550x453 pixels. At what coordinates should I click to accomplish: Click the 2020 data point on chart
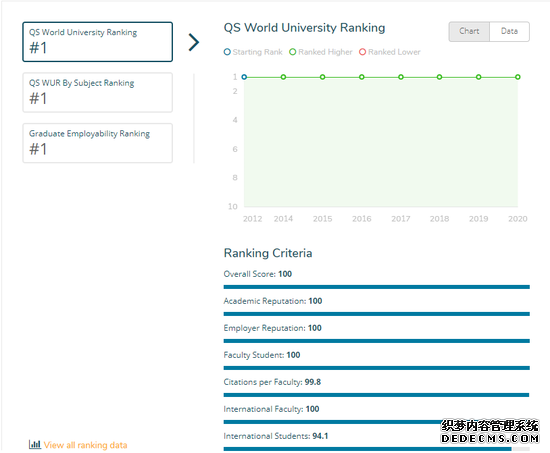coord(518,77)
